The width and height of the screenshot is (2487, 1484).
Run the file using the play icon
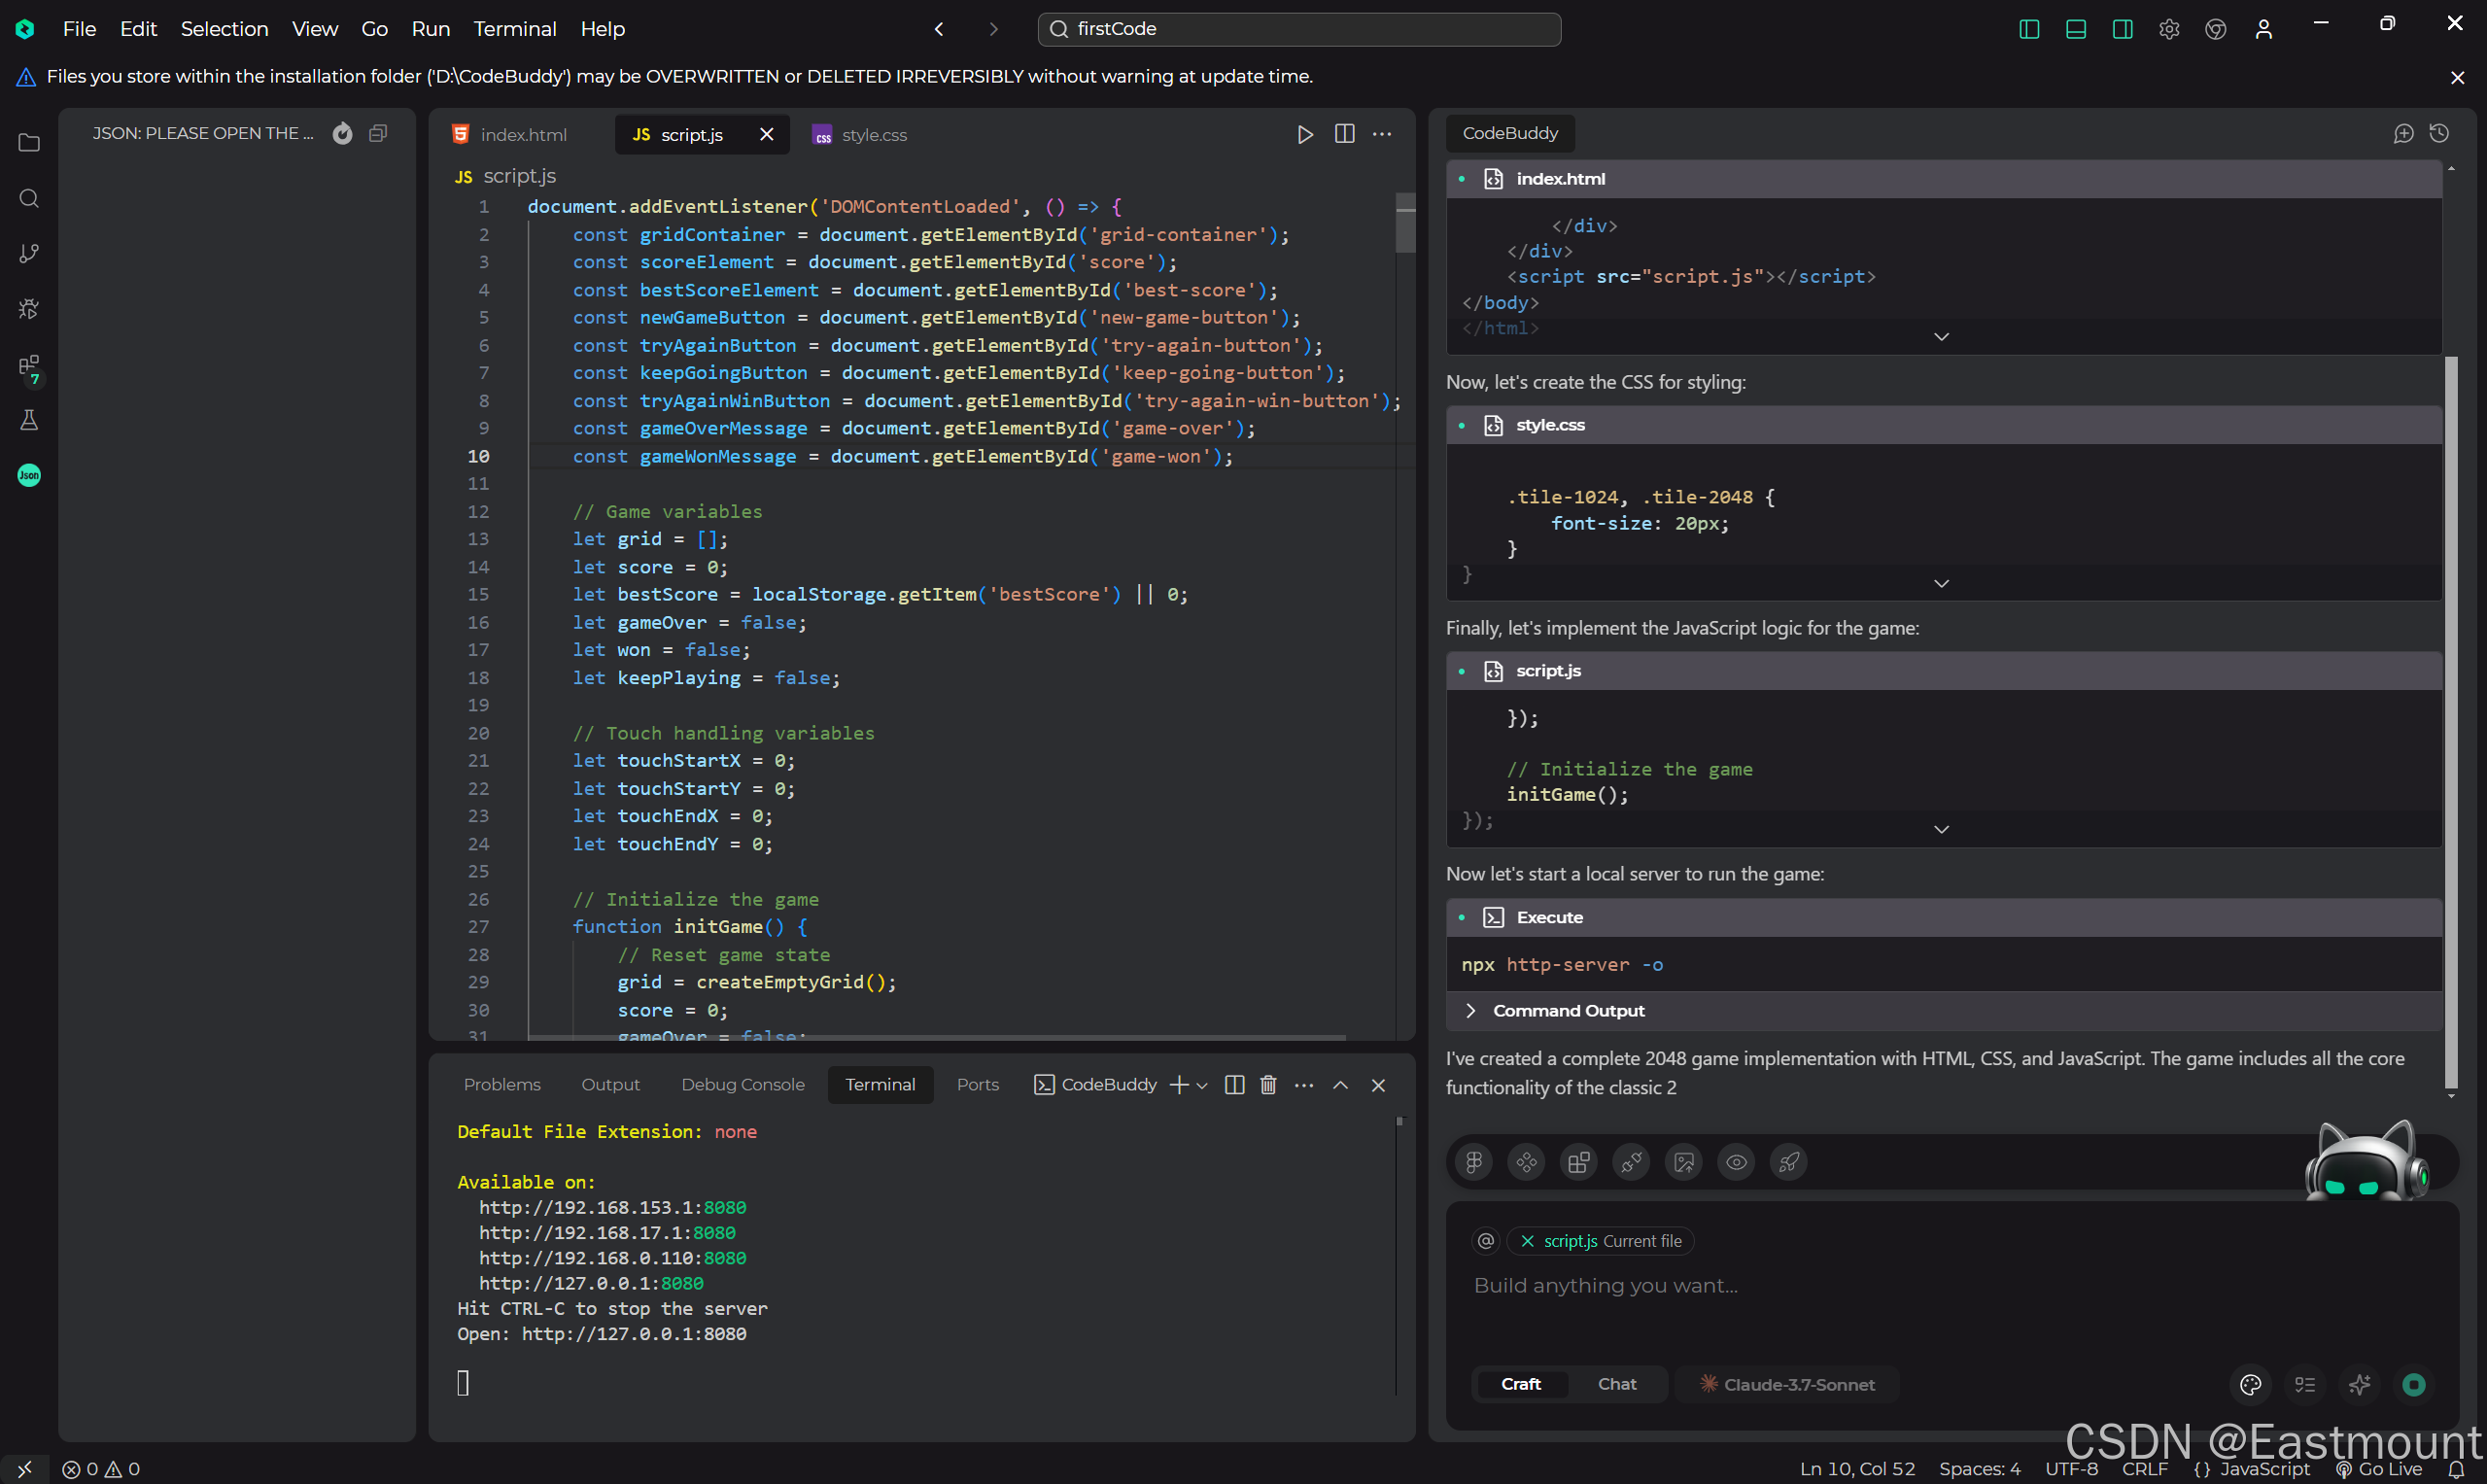tap(1305, 133)
